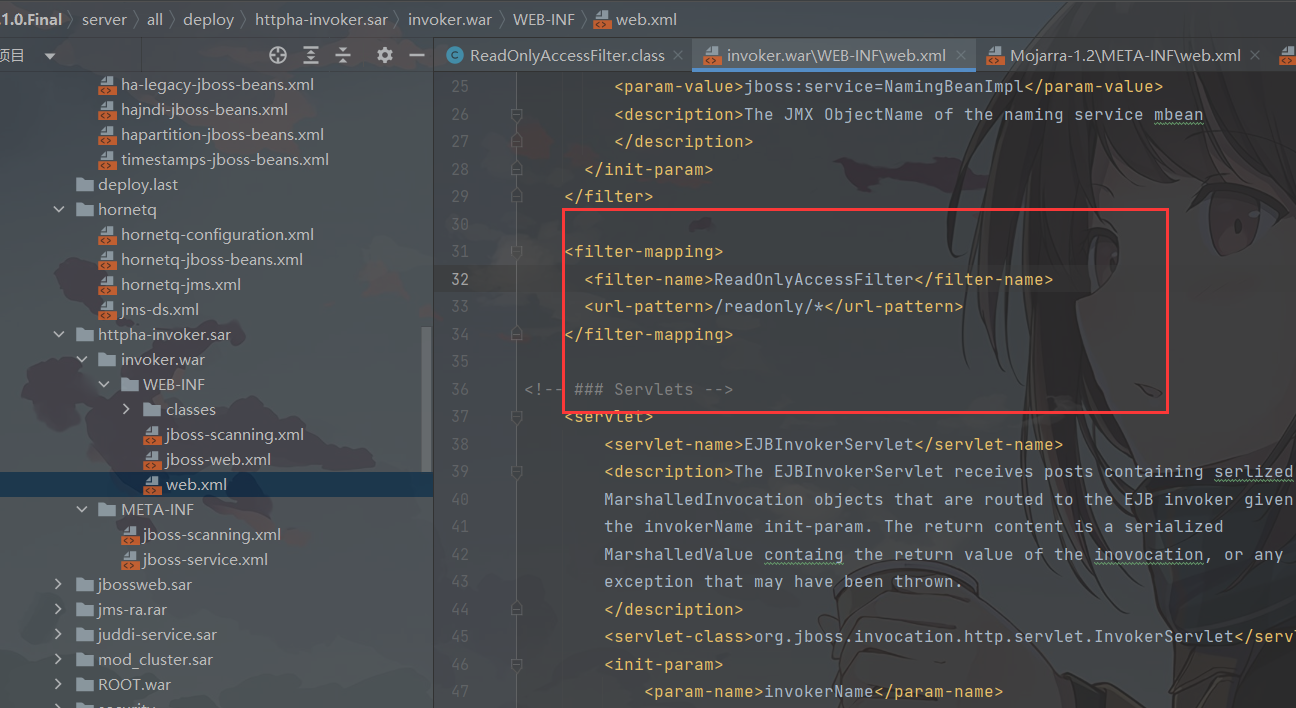The height and width of the screenshot is (708, 1296).
Task: Open project panel settings gear
Action: (385, 56)
